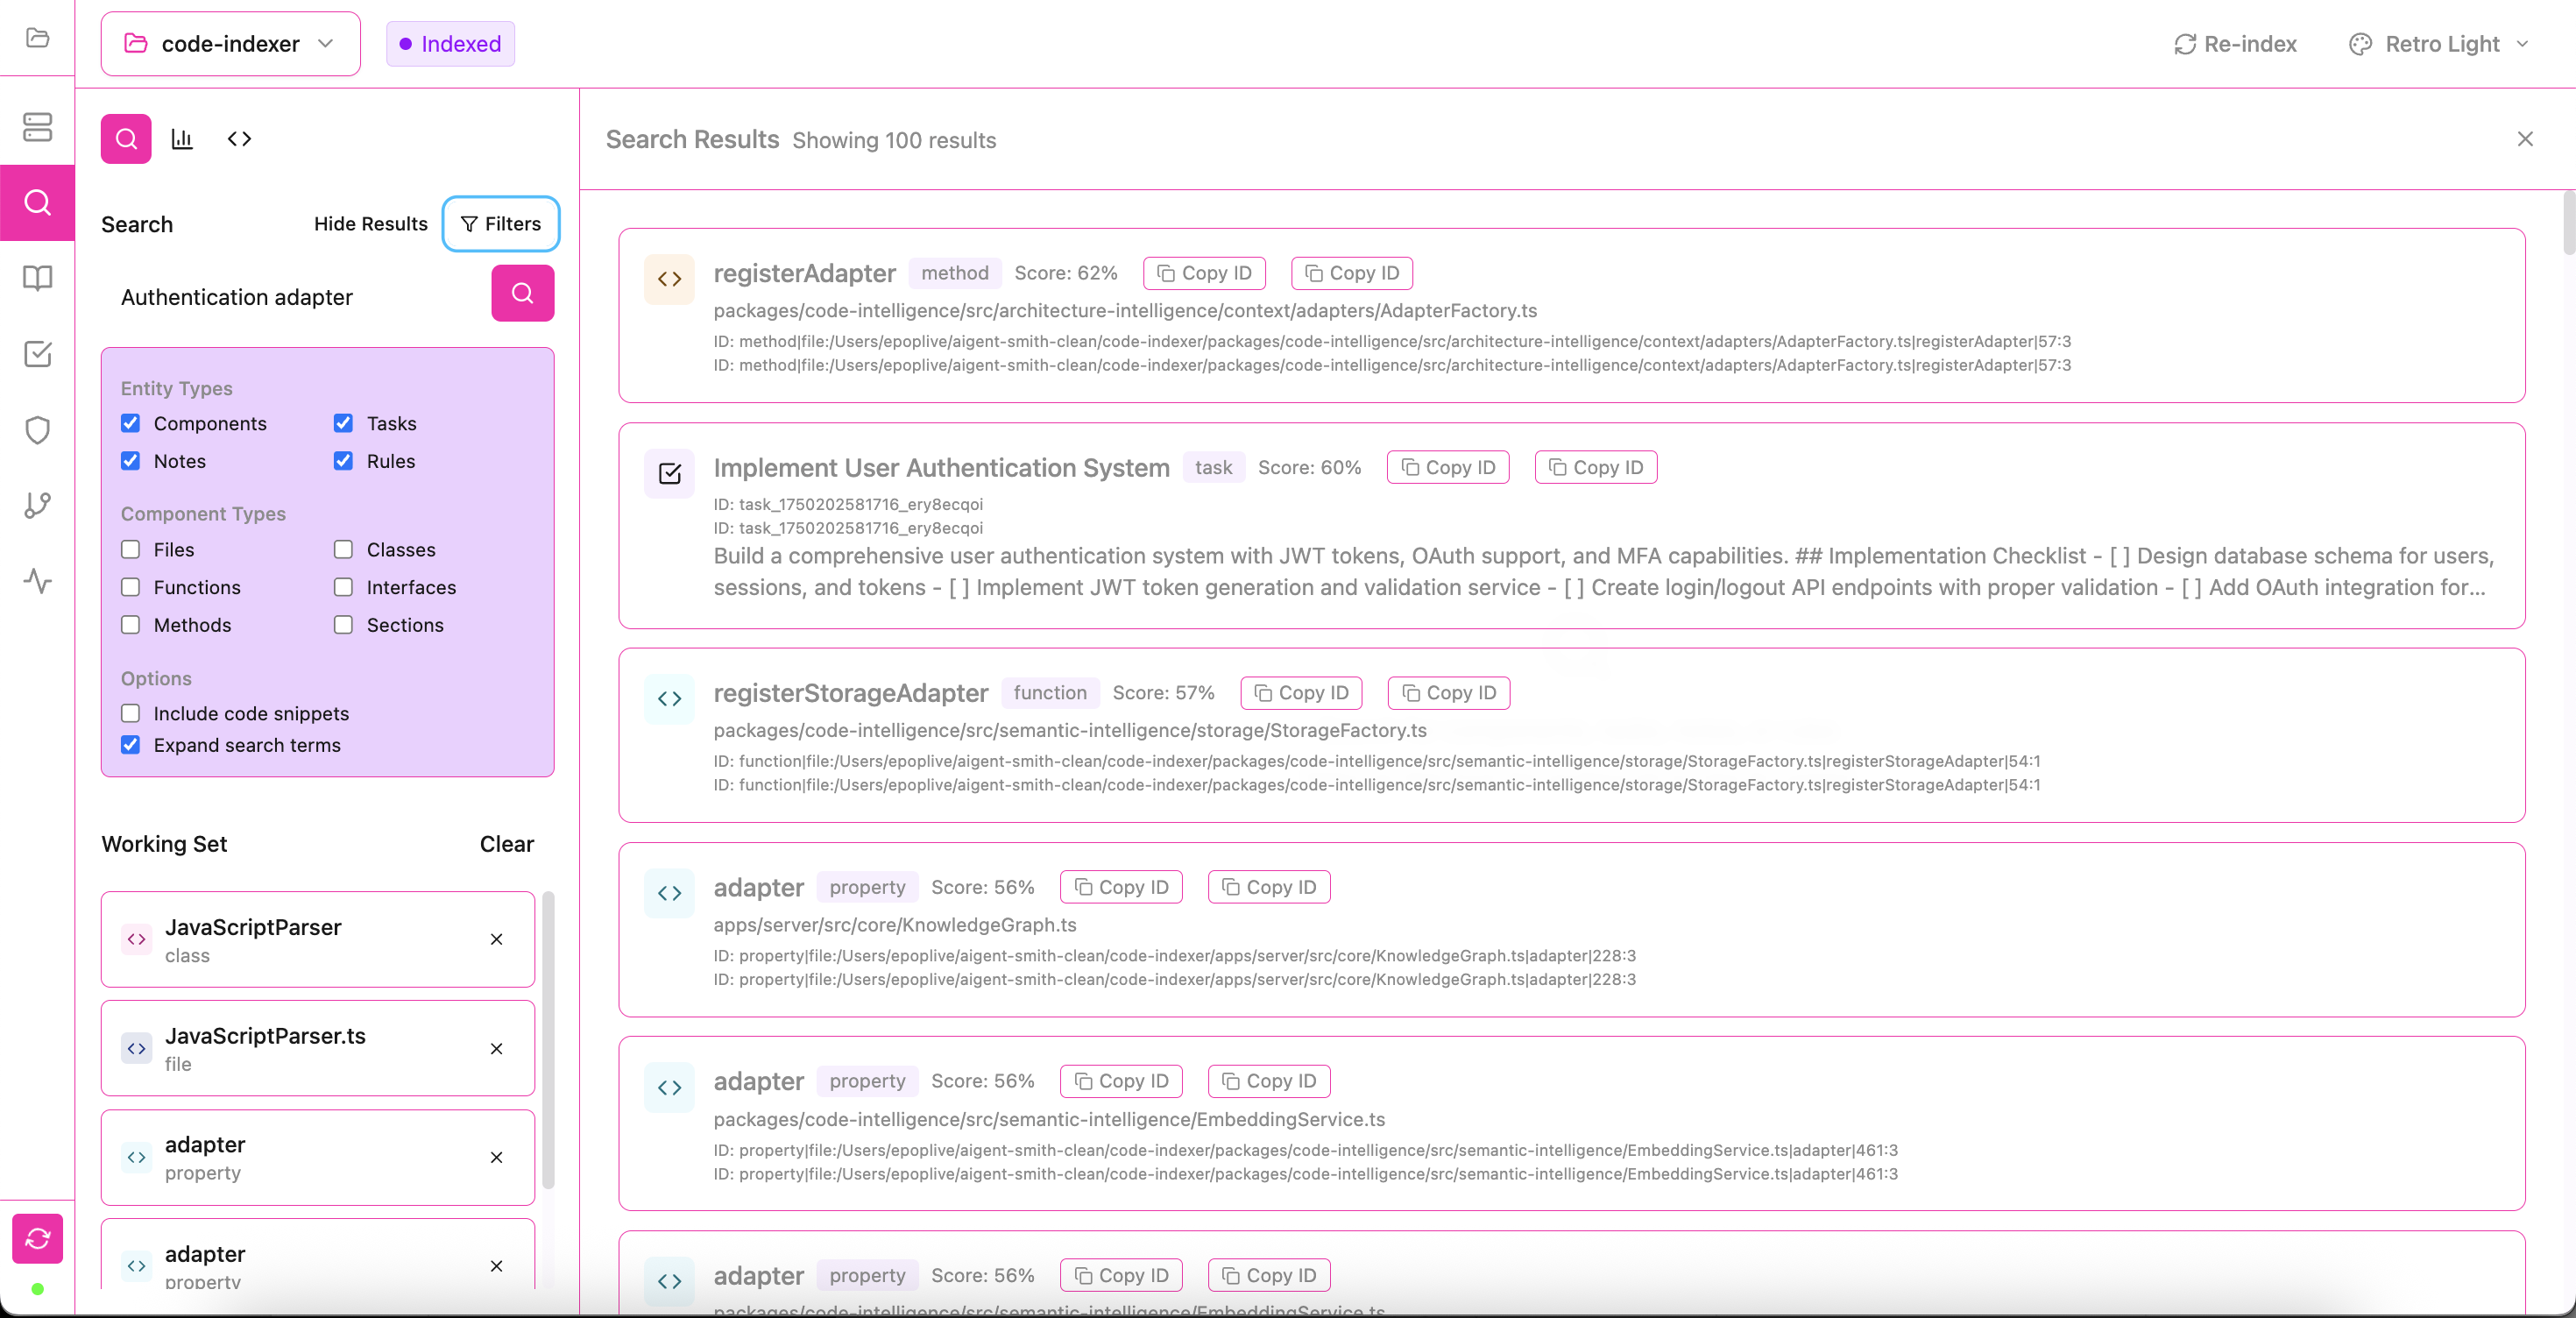Switch to the bar chart statistics tab
The width and height of the screenshot is (2576, 1318).
[182, 139]
